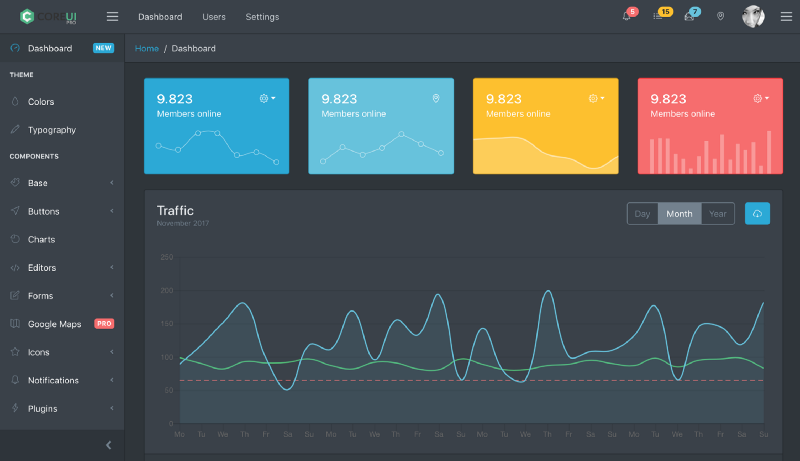This screenshot has height=461, width=800.
Task: Click the CoreUI logo
Action: [x=48, y=16]
